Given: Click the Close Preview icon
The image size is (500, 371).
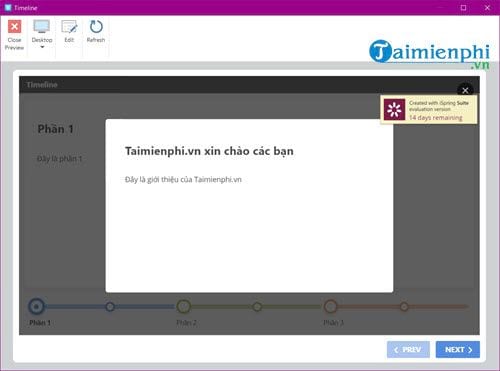Looking at the screenshot, I should coord(14,27).
